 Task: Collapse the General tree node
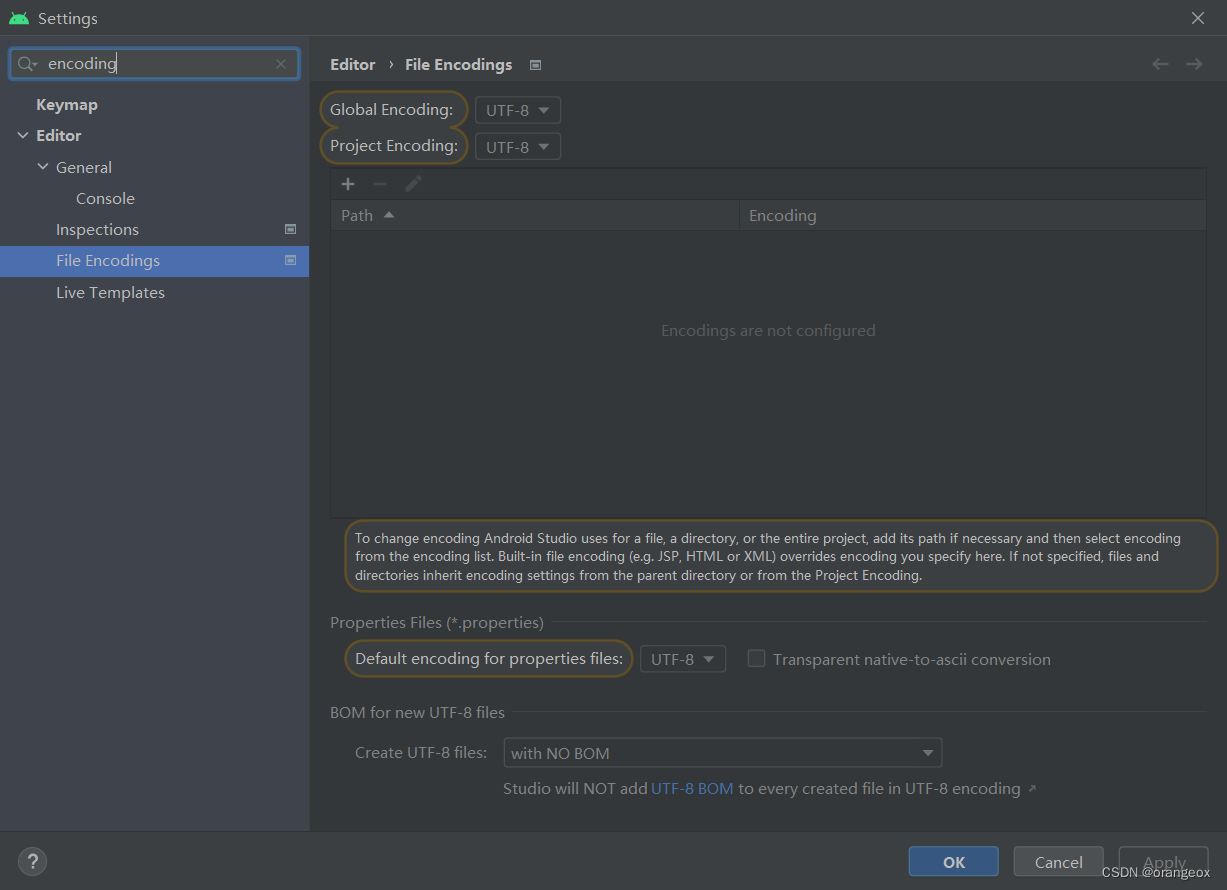(x=43, y=167)
